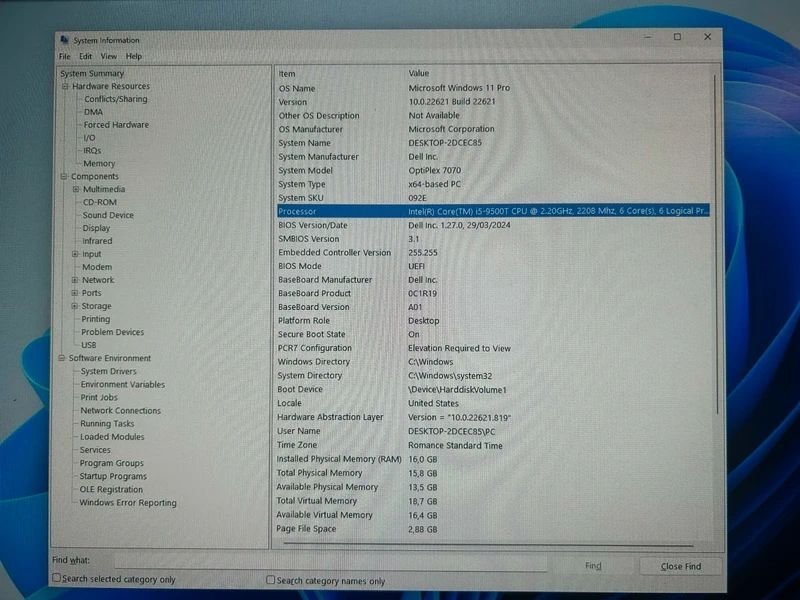This screenshot has height=600, width=800.
Task: Click the 'Find what' text field
Action: click(330, 565)
